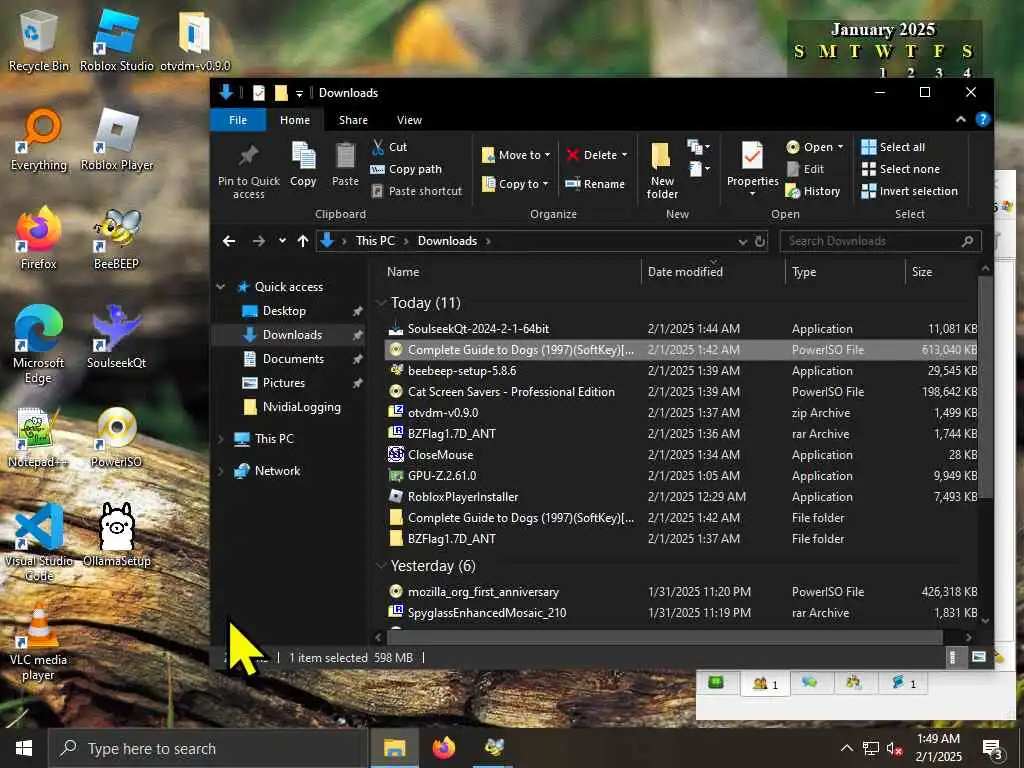1024x768 pixels.
Task: Cut the selected file using the scissors icon
Action: point(389,147)
